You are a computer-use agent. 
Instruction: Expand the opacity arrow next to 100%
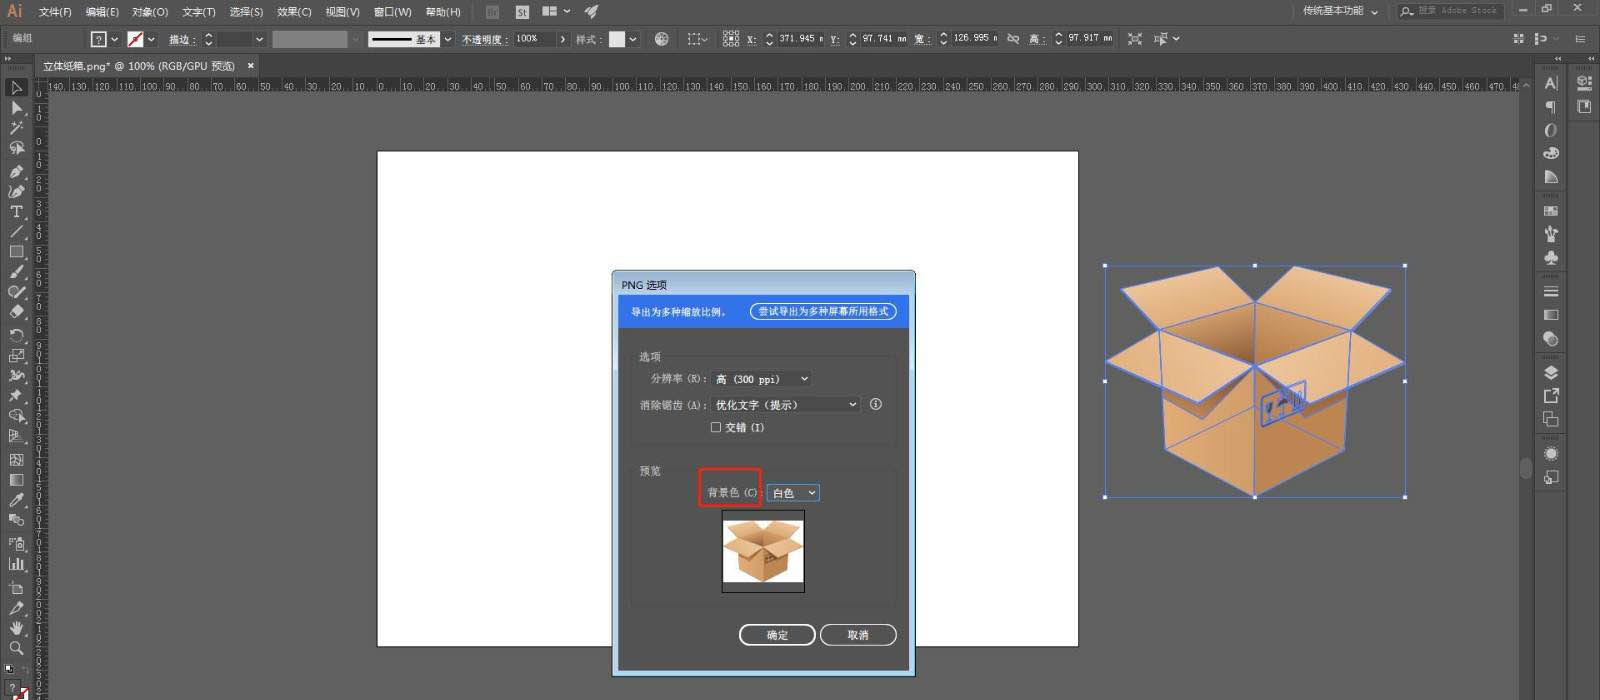point(563,39)
